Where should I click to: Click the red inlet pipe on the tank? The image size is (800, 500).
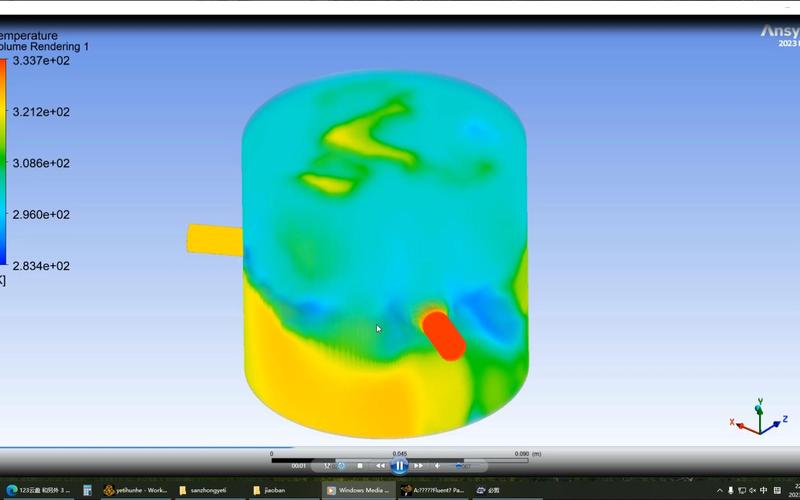(444, 336)
